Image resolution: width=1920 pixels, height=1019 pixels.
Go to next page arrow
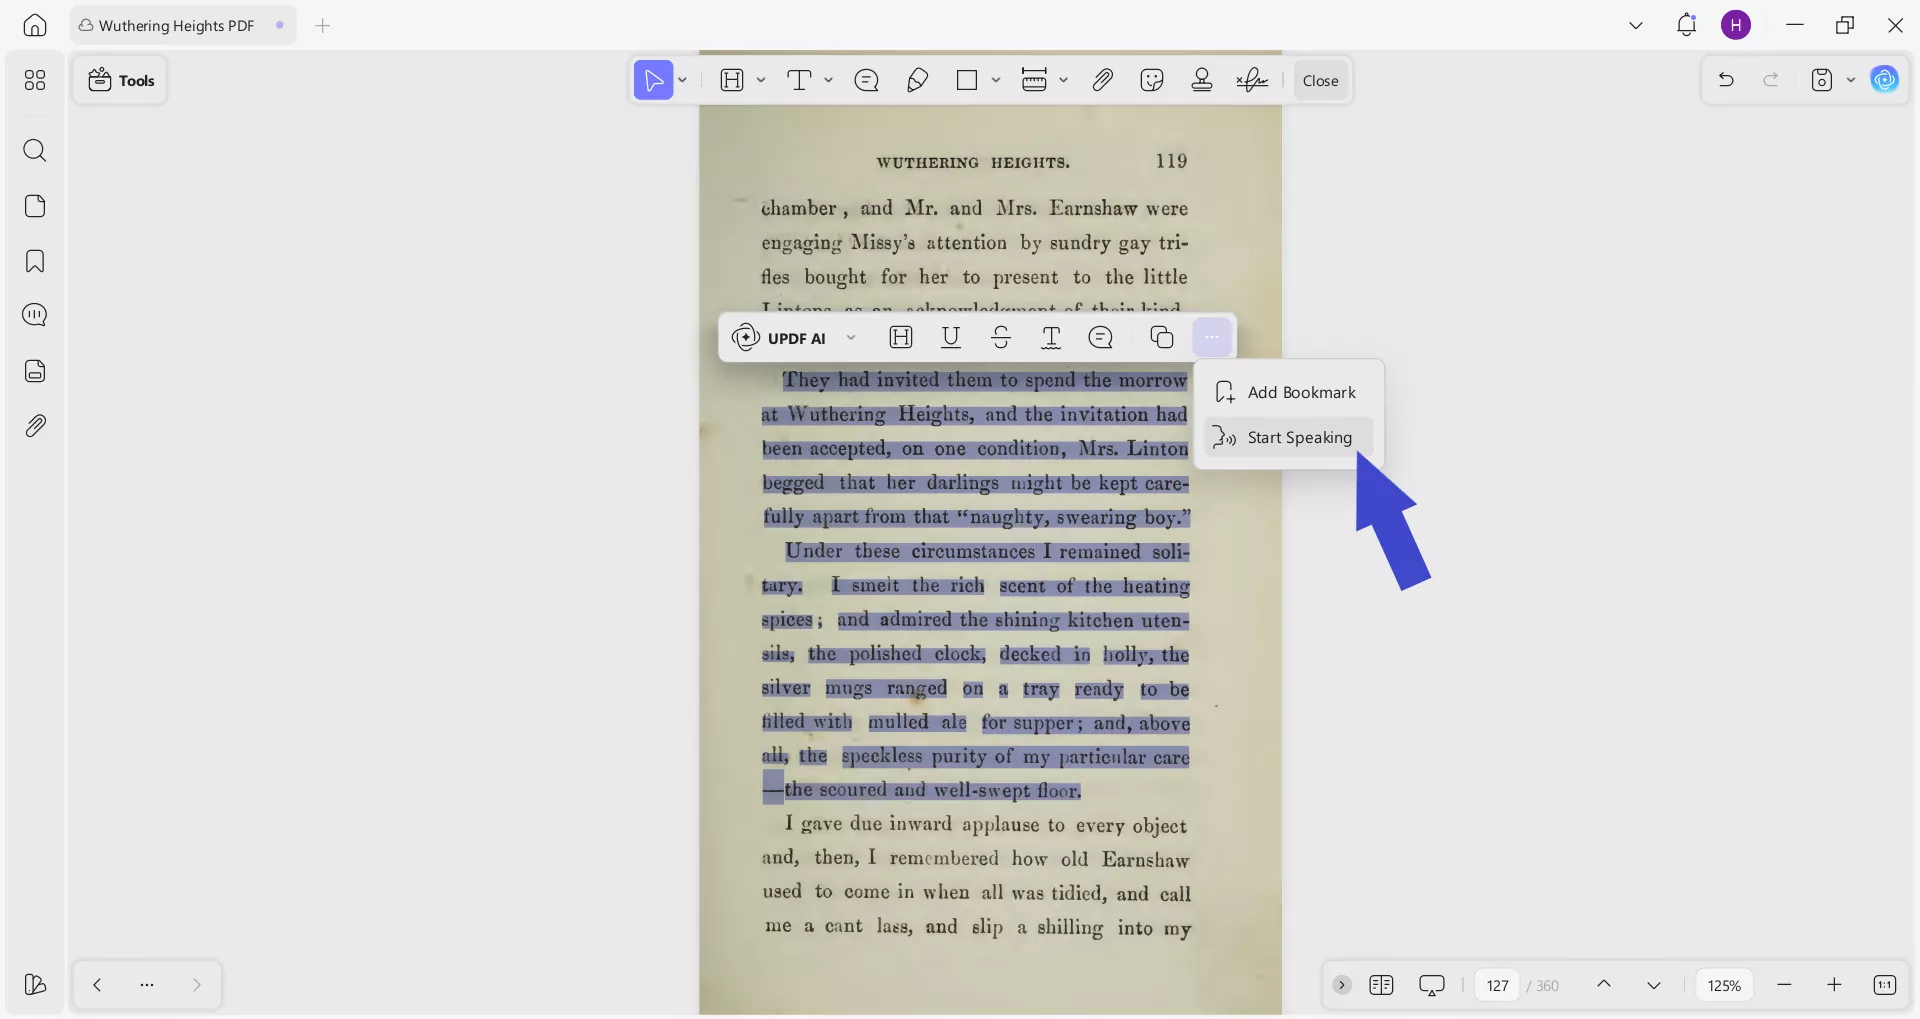click(x=1654, y=985)
